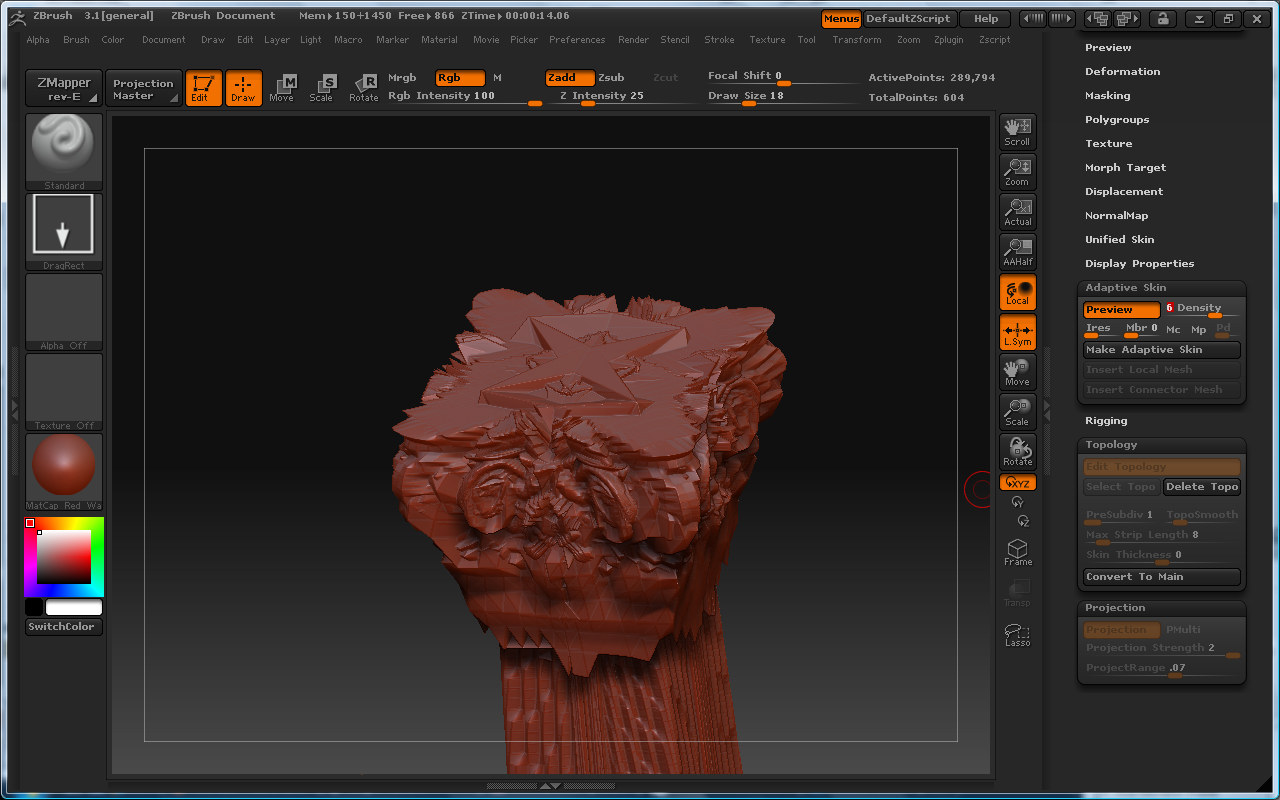Click the Frame mesh icon
This screenshot has height=800, width=1280.
click(x=1018, y=552)
